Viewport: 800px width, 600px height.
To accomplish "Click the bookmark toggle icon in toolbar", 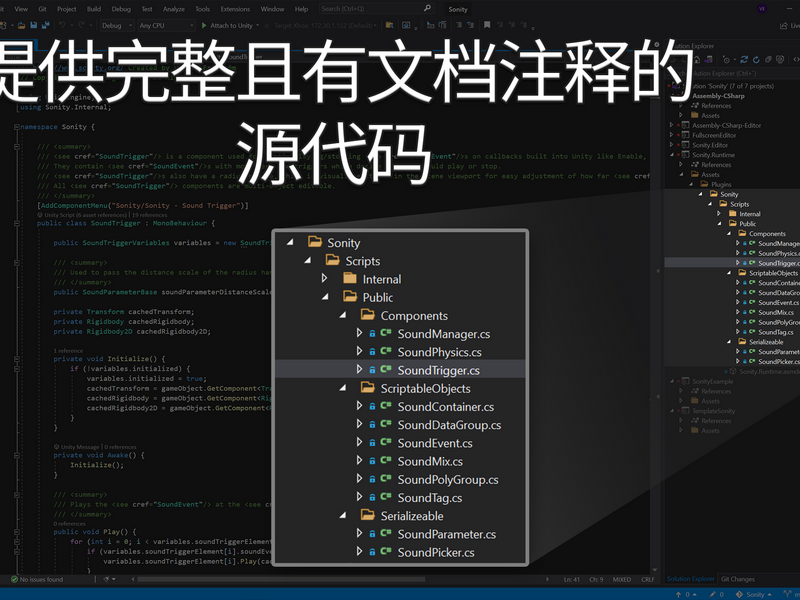I will click(487, 25).
